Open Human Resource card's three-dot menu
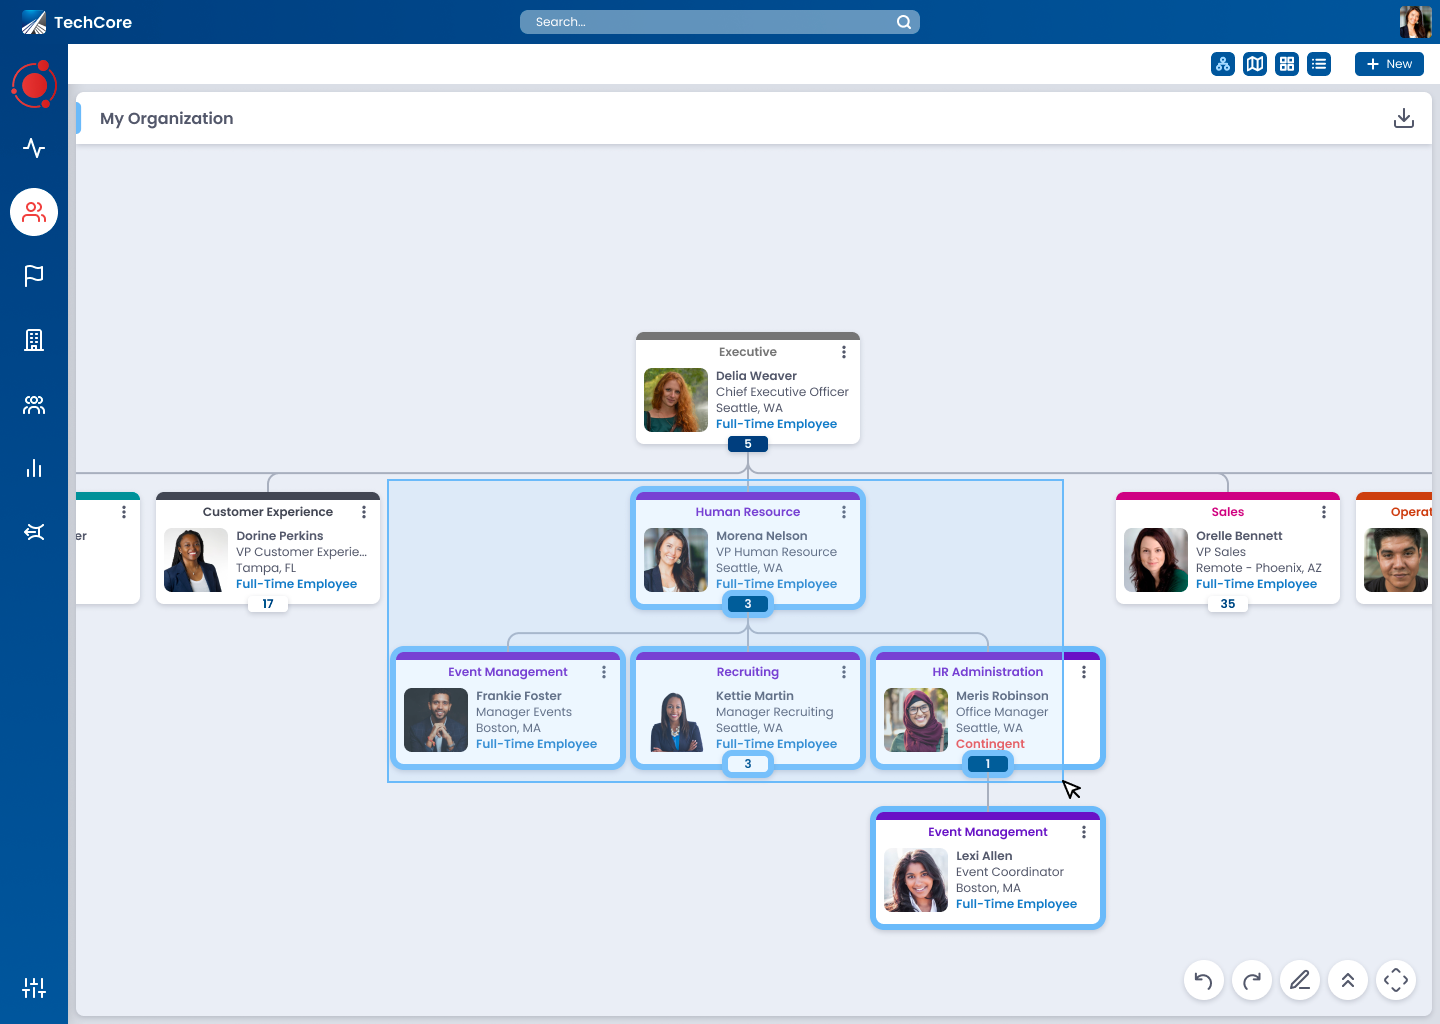Viewport: 1440px width, 1024px height. pyautogui.click(x=843, y=512)
